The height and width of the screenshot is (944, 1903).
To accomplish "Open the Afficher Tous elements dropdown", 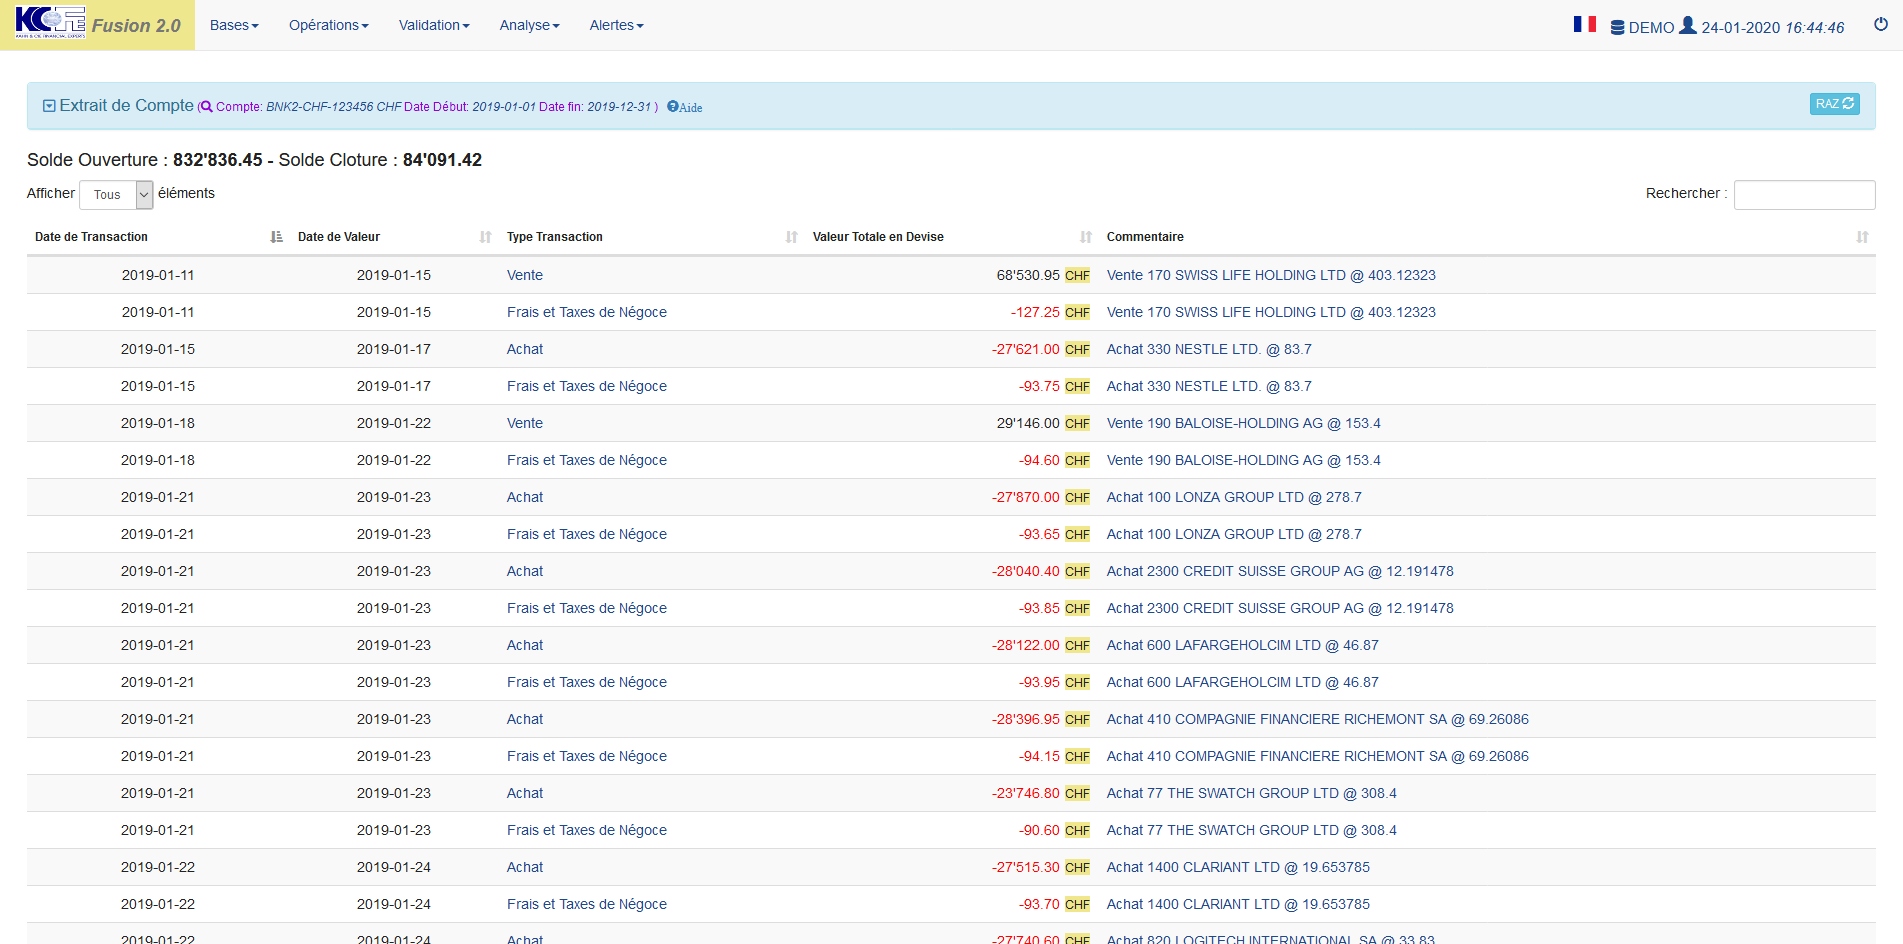I will (116, 194).
